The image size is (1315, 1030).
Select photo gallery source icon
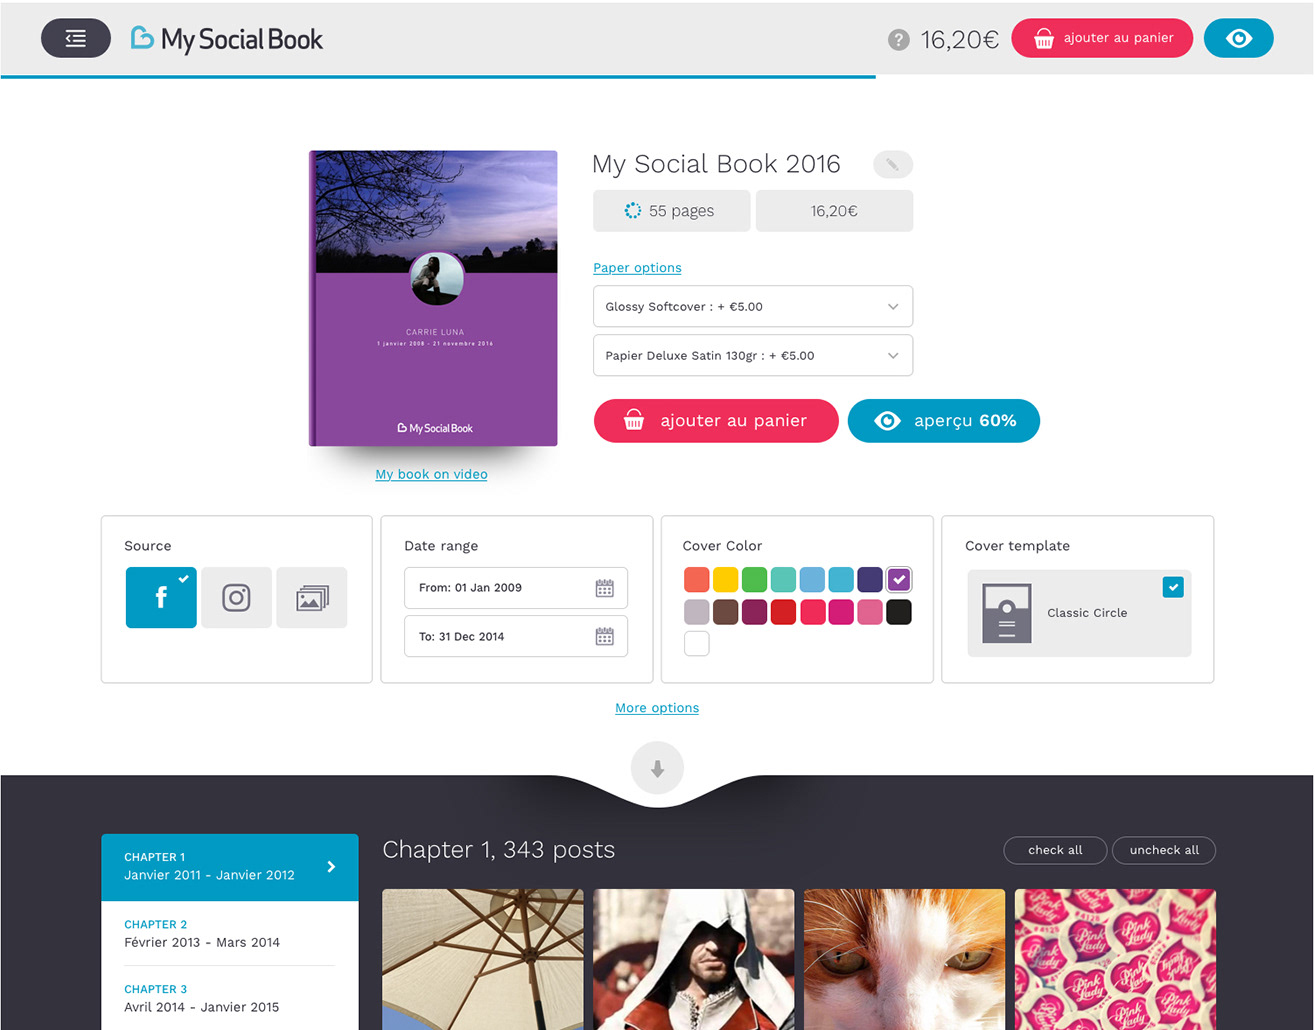click(311, 598)
